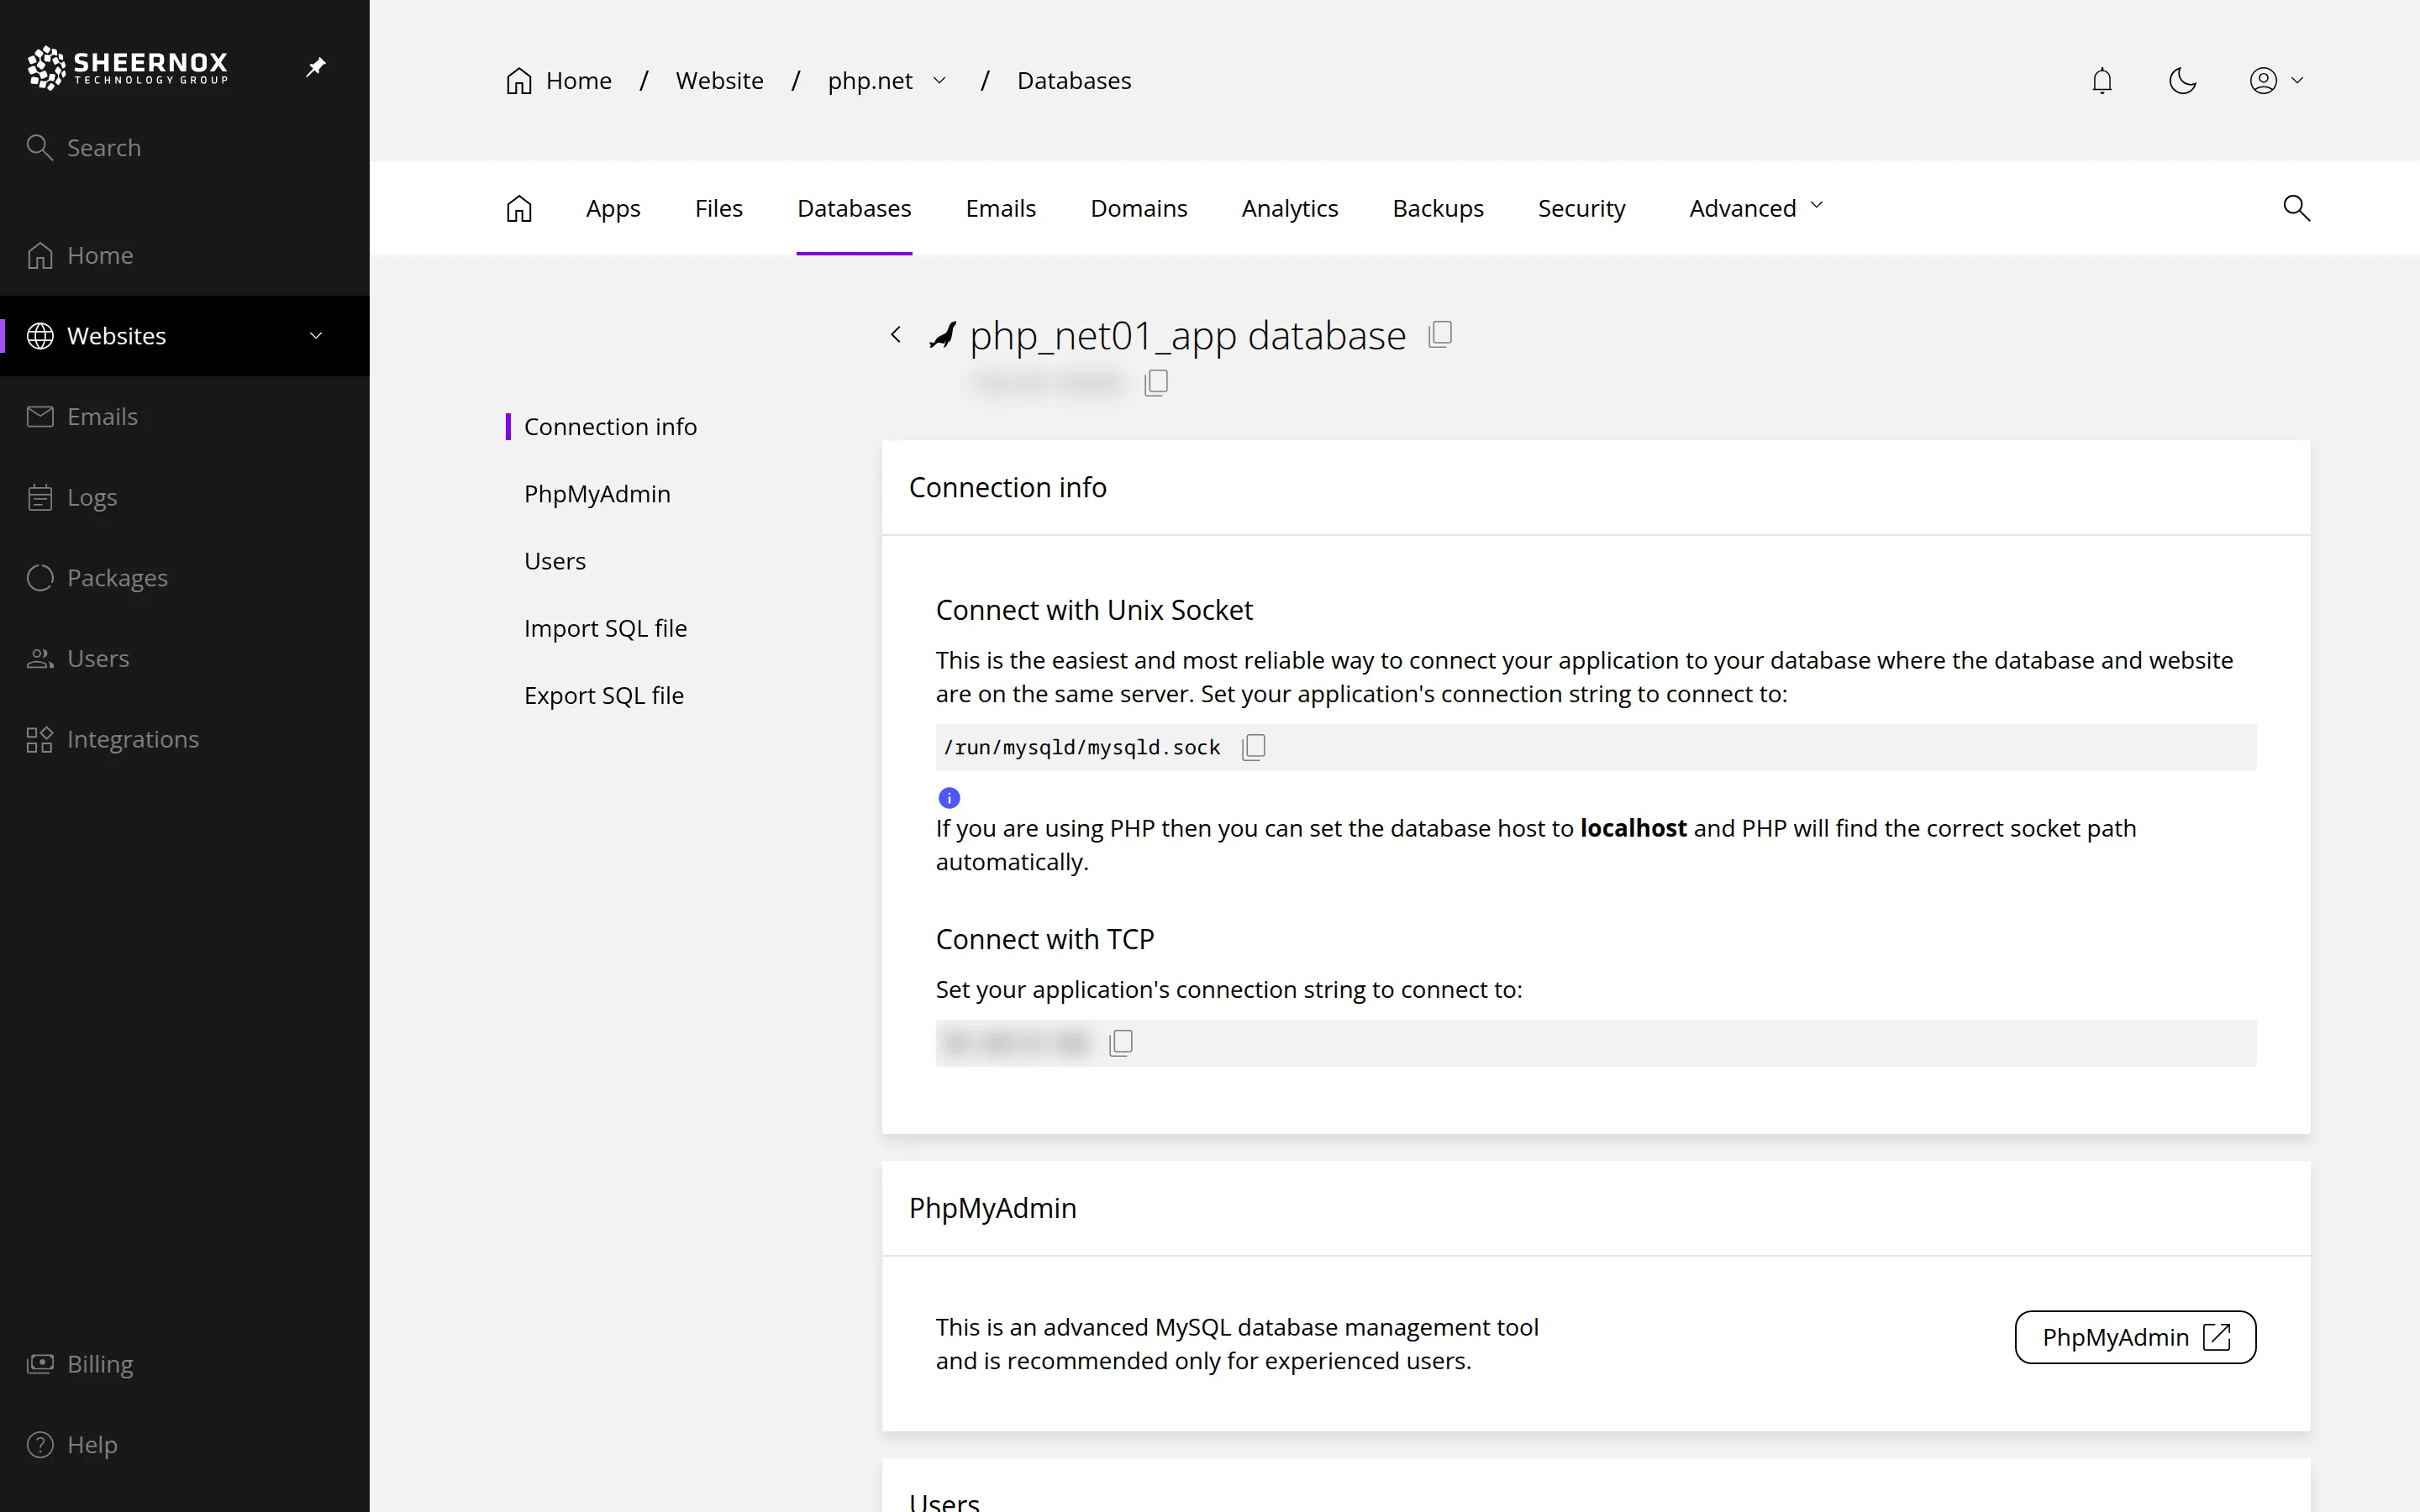Click the Home breadcrumb link
The image size is (2420, 1512).
[x=559, y=80]
